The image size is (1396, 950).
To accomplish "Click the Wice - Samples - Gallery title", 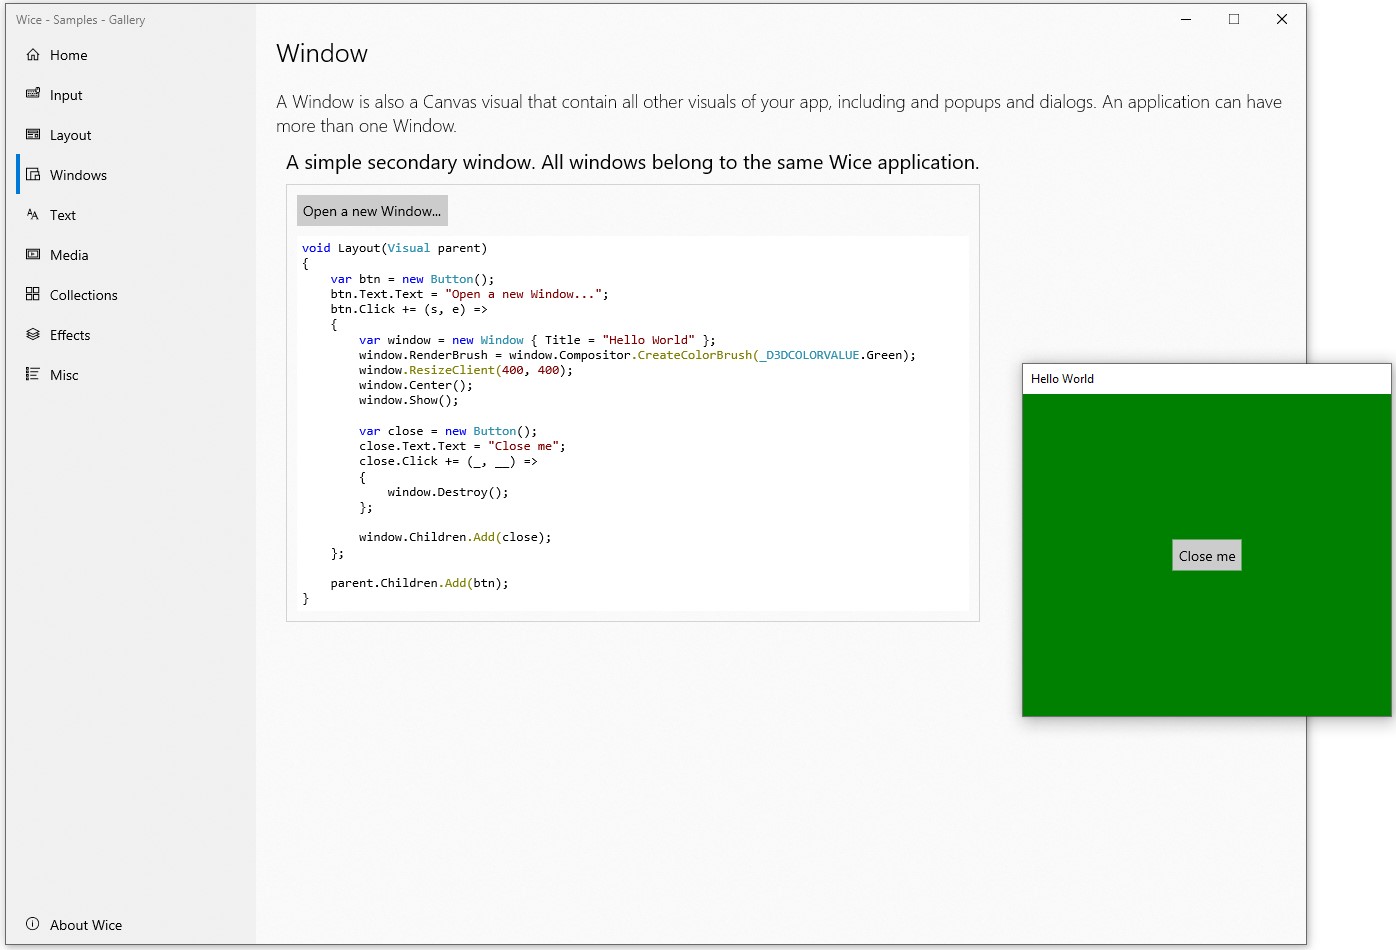I will (81, 20).
